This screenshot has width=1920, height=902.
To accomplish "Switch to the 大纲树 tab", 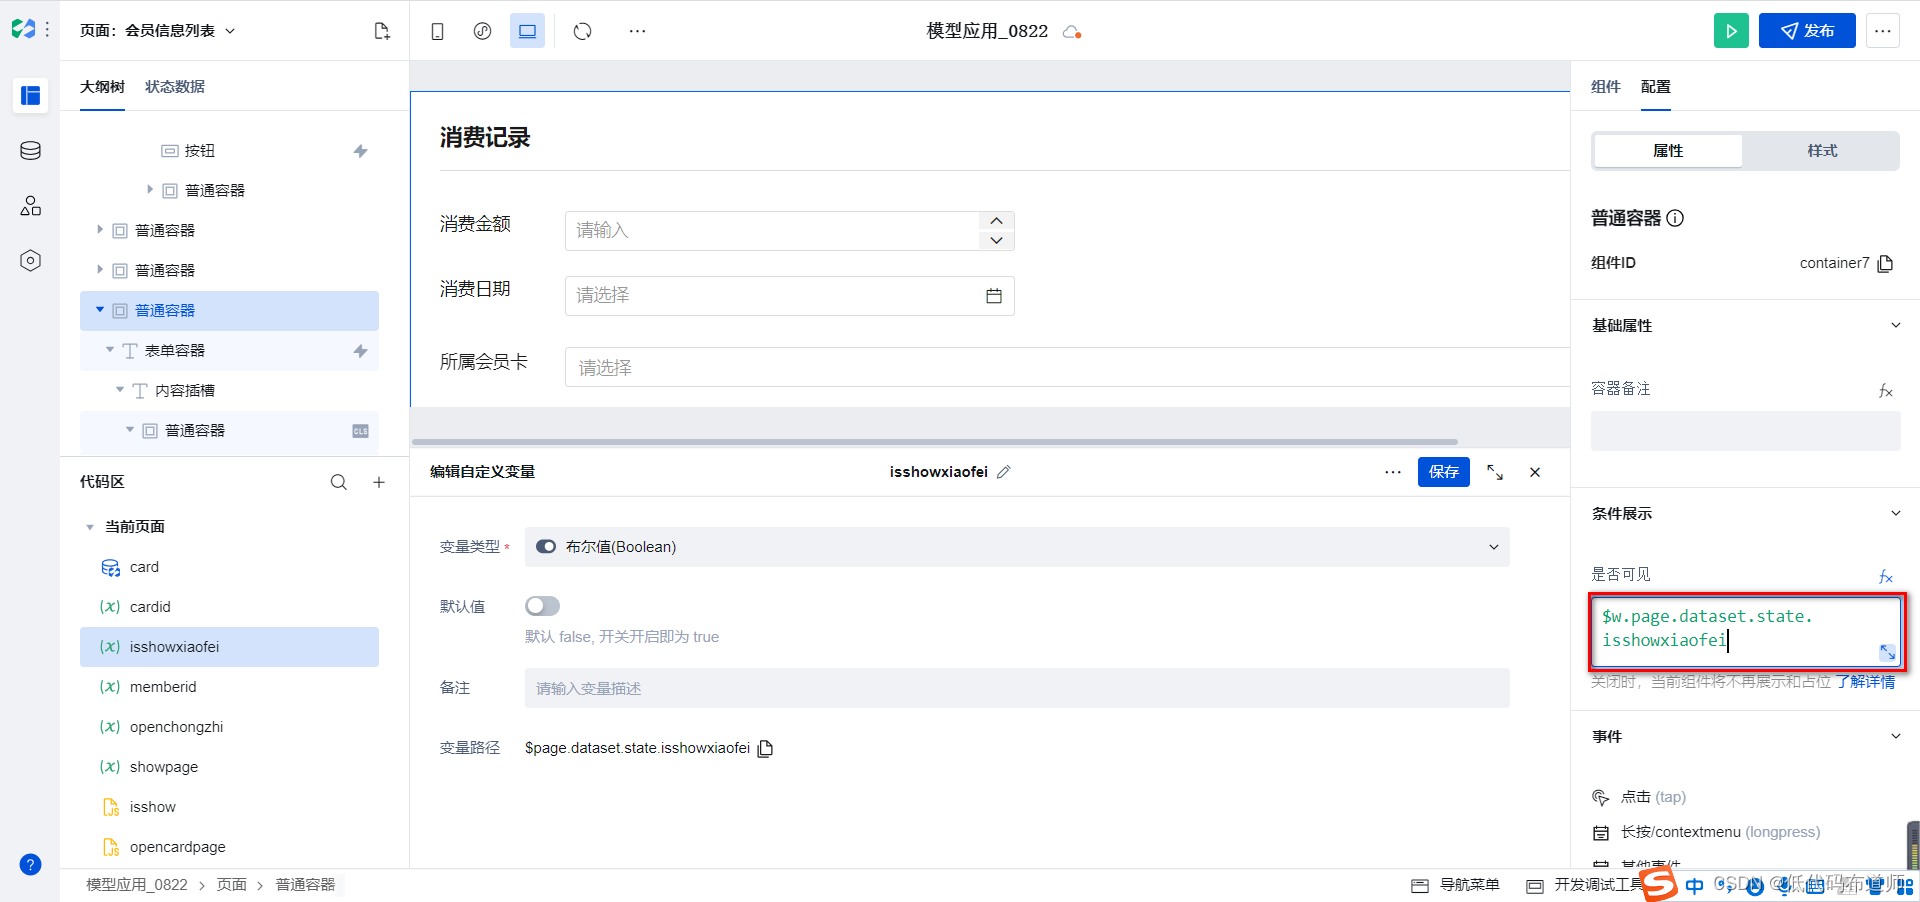I will pos(102,87).
